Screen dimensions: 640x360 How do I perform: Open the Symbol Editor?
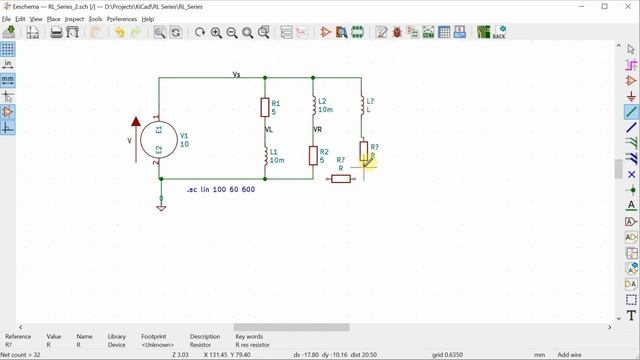325,32
